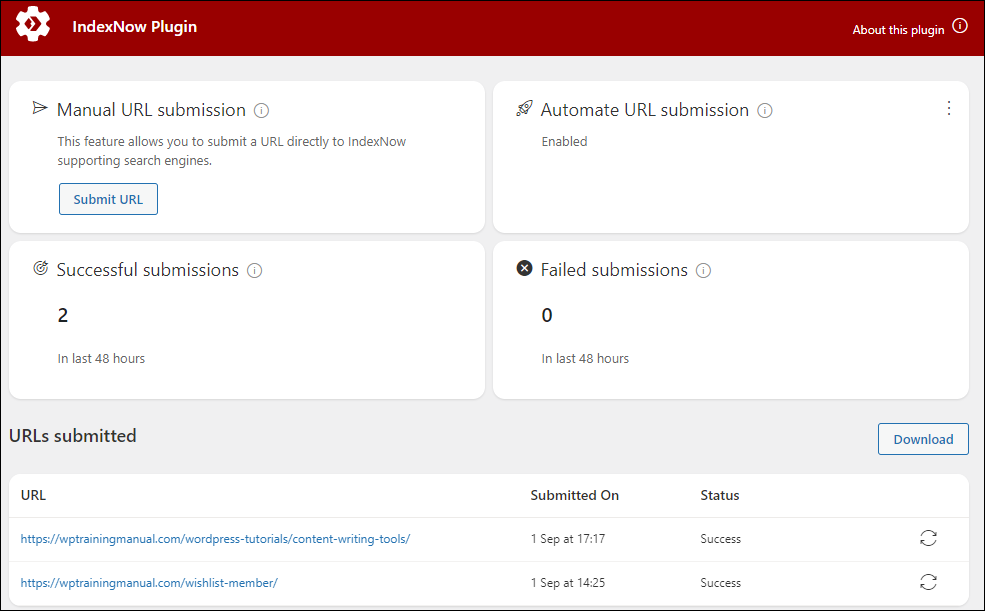Click the failed submissions X circle icon
The height and width of the screenshot is (611, 985).
525,269
